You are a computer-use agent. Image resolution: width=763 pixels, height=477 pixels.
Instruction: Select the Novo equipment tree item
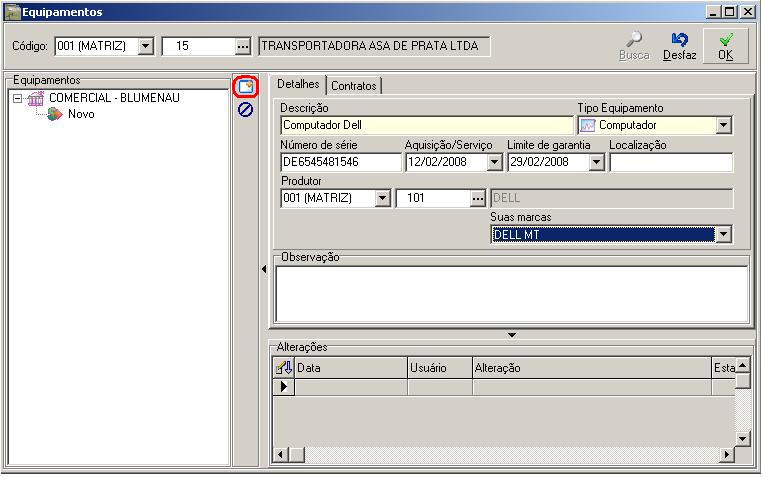[x=81, y=114]
